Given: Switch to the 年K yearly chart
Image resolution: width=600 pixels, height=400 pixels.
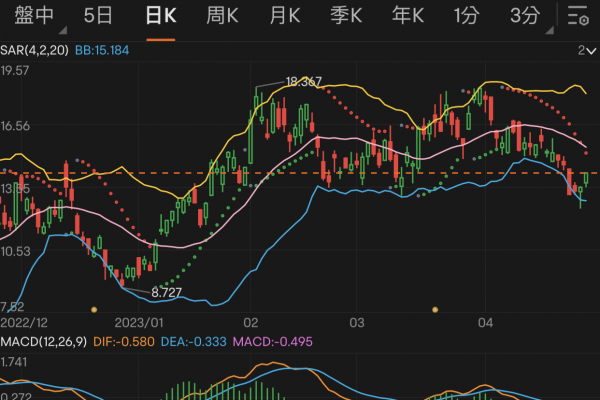Looking at the screenshot, I should (x=407, y=15).
